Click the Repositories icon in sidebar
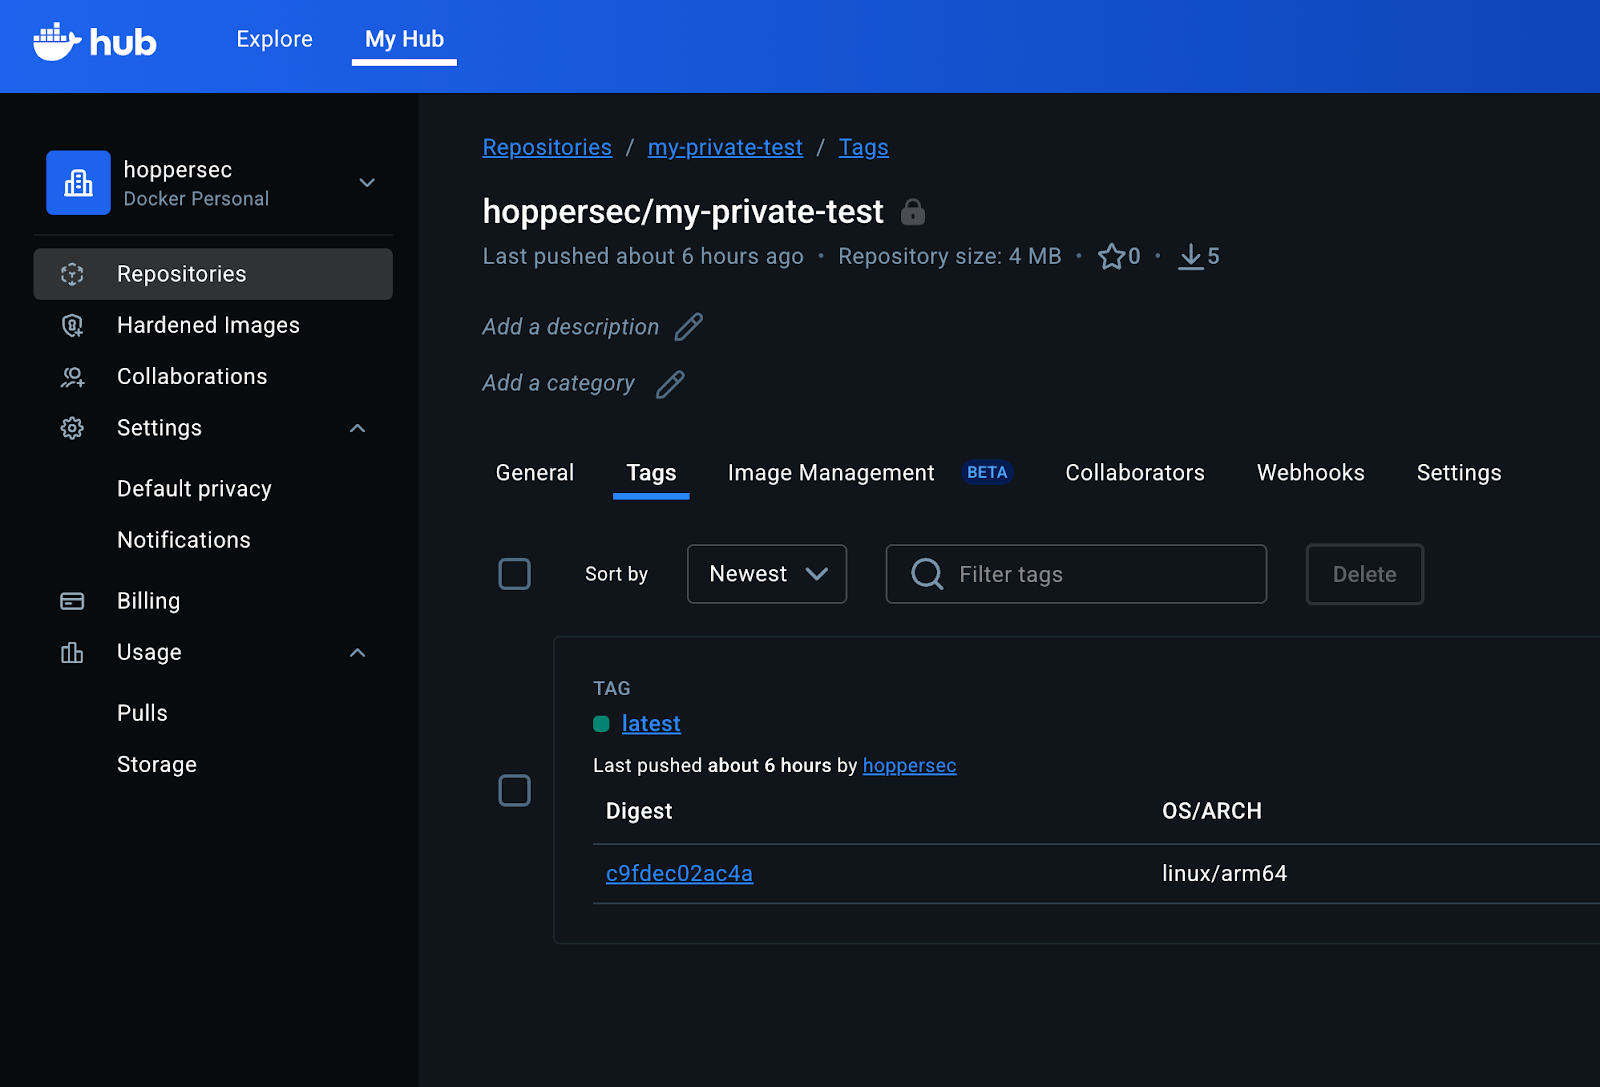This screenshot has width=1600, height=1087. pyautogui.click(x=72, y=274)
